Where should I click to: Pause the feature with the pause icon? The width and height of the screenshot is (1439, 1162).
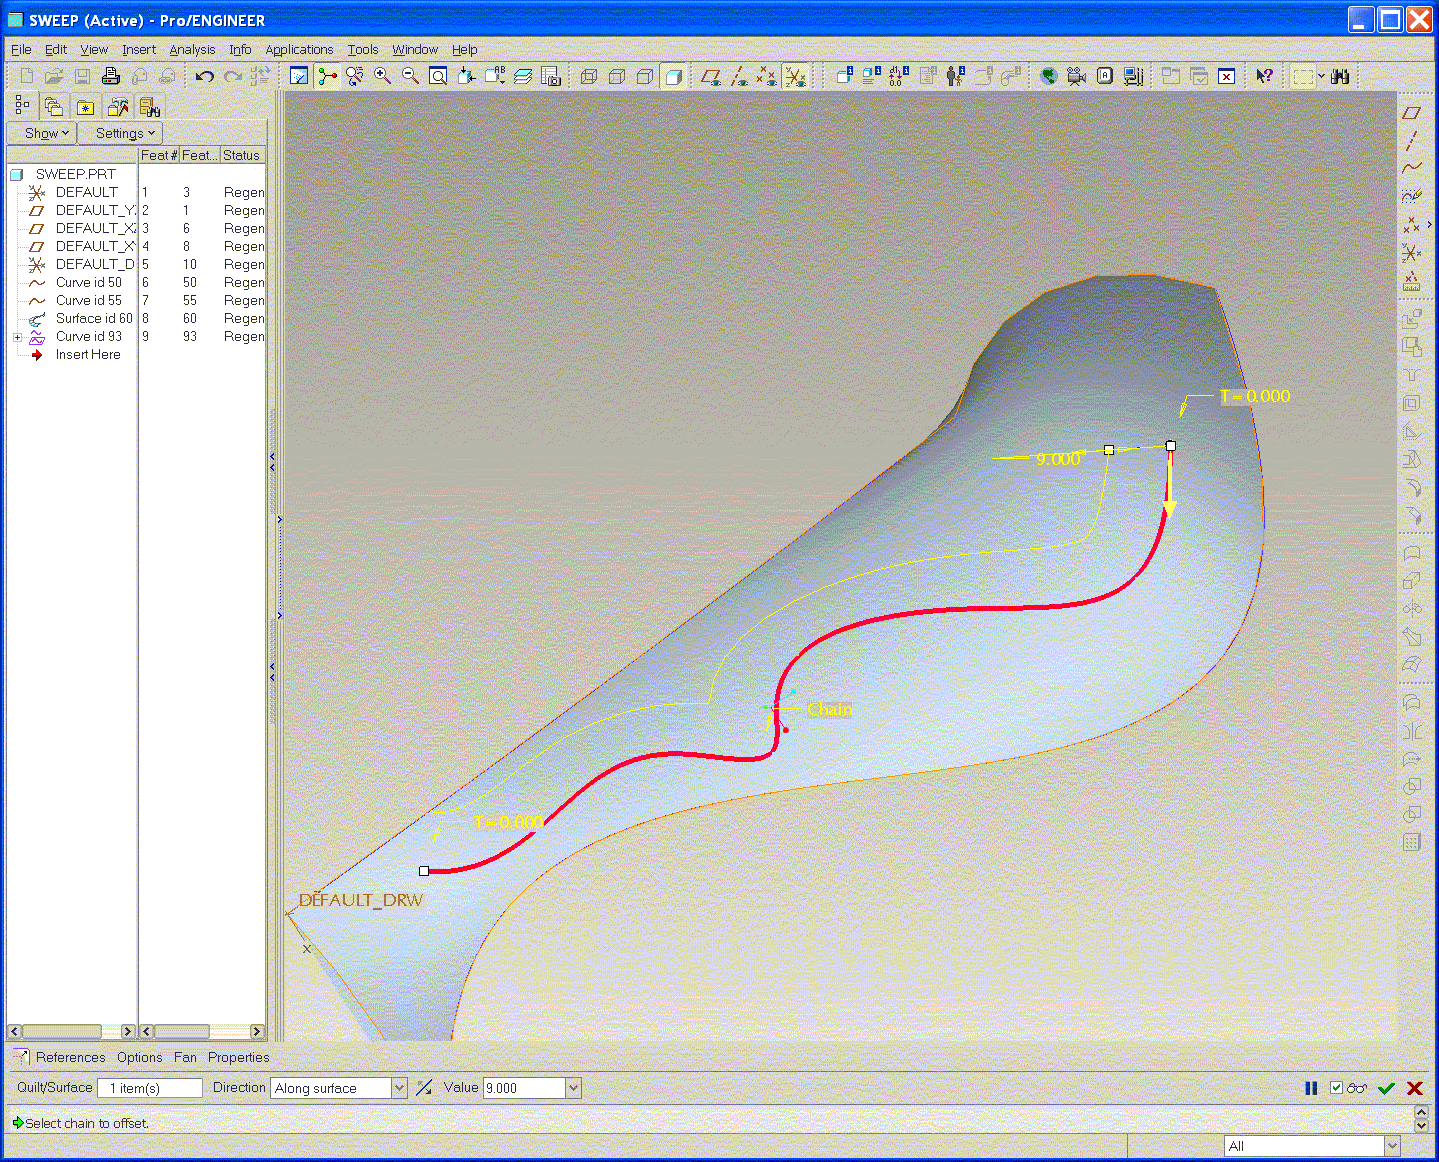1311,1088
